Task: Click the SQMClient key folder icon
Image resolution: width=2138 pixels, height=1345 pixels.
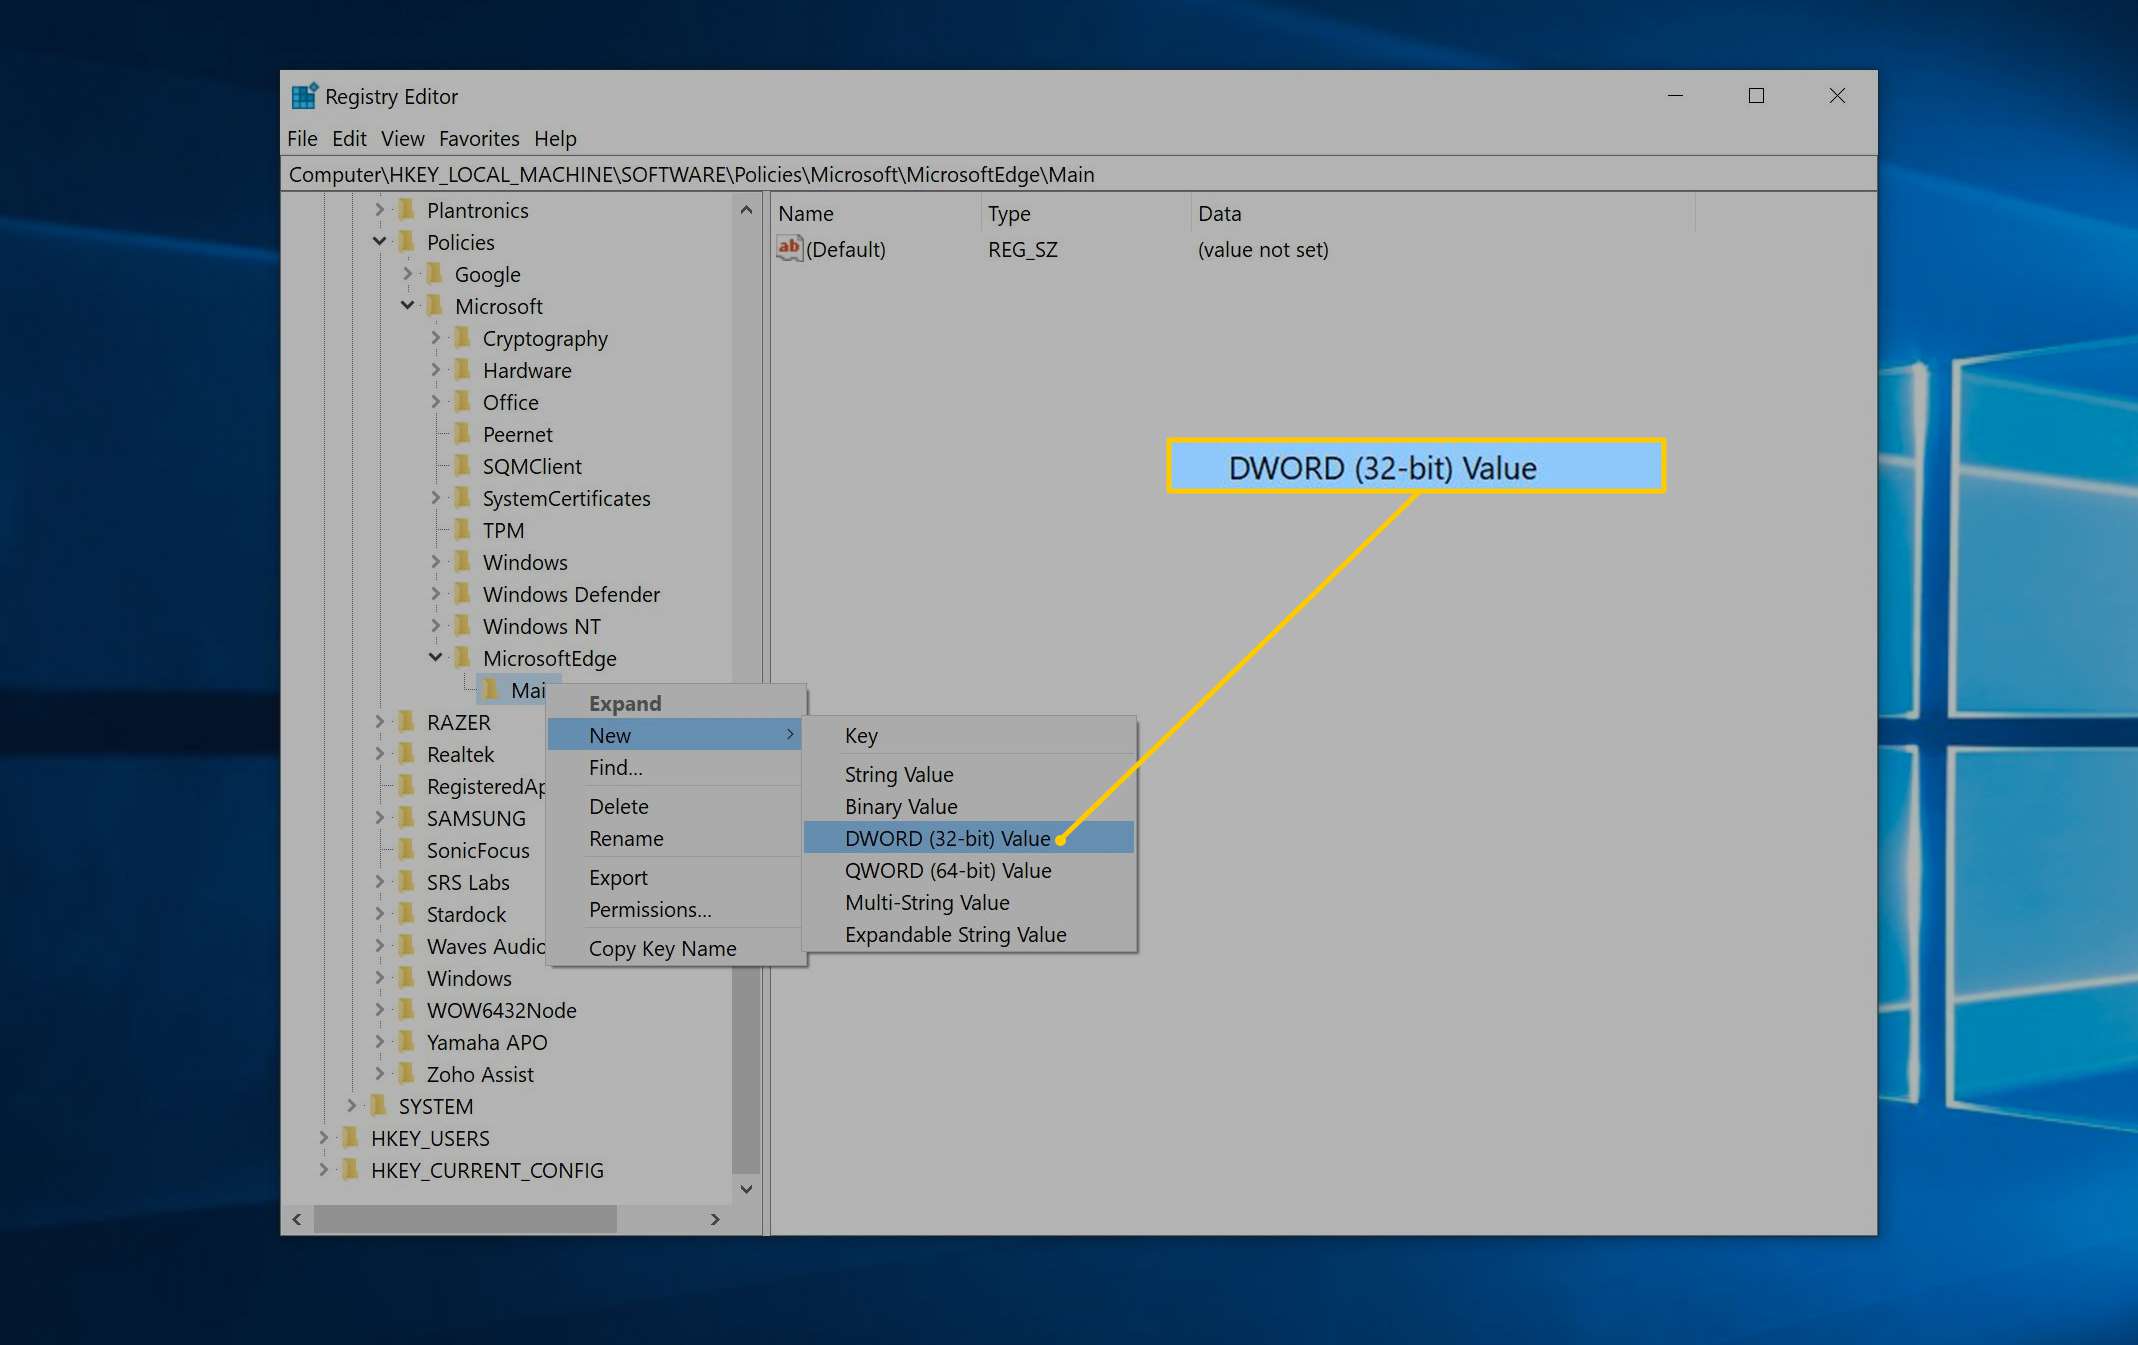Action: tap(462, 466)
